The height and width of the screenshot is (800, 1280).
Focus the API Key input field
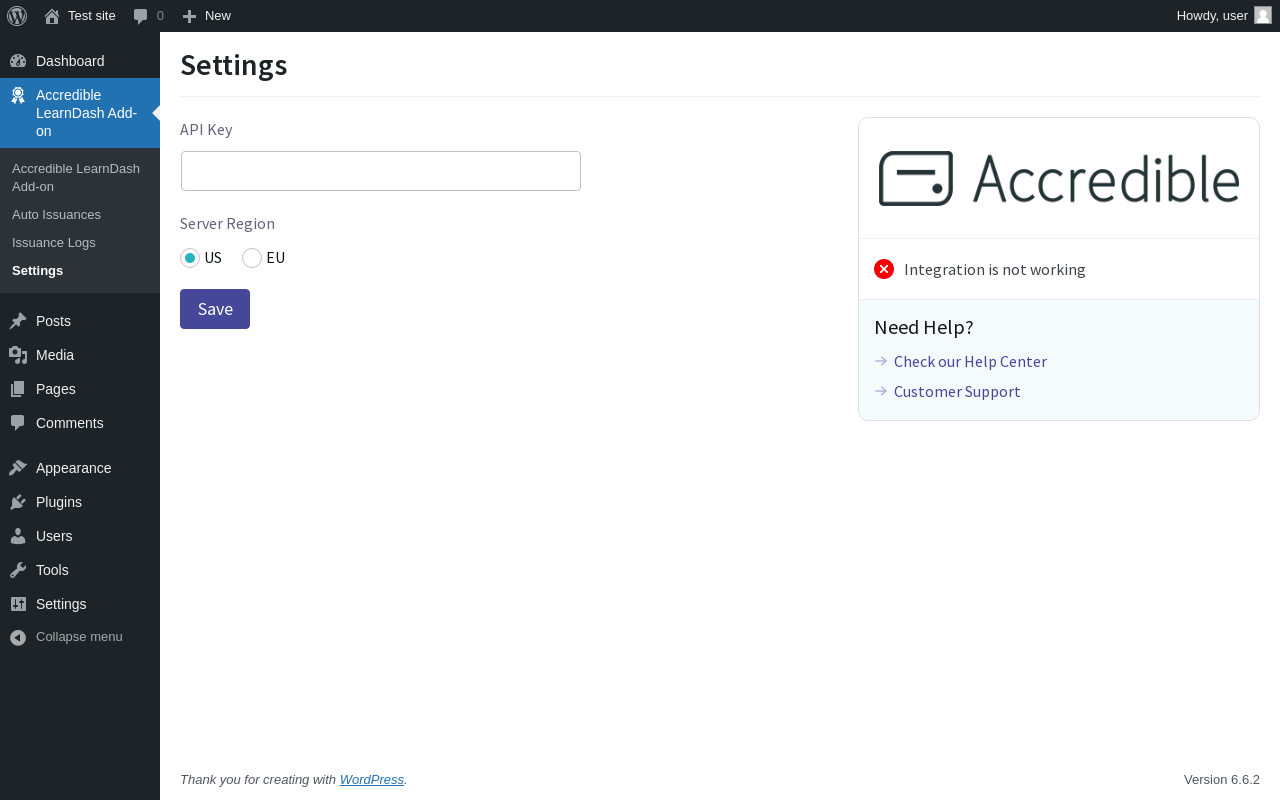(381, 171)
